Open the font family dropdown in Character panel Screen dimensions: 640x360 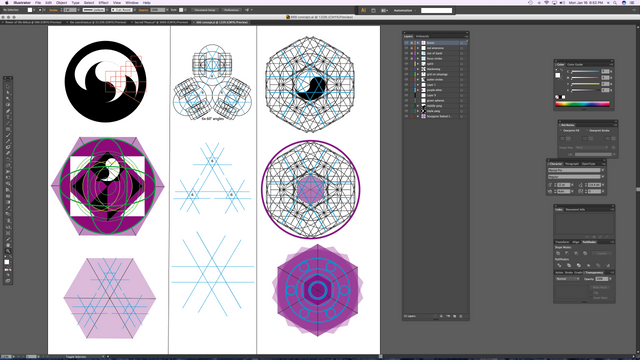(576, 170)
